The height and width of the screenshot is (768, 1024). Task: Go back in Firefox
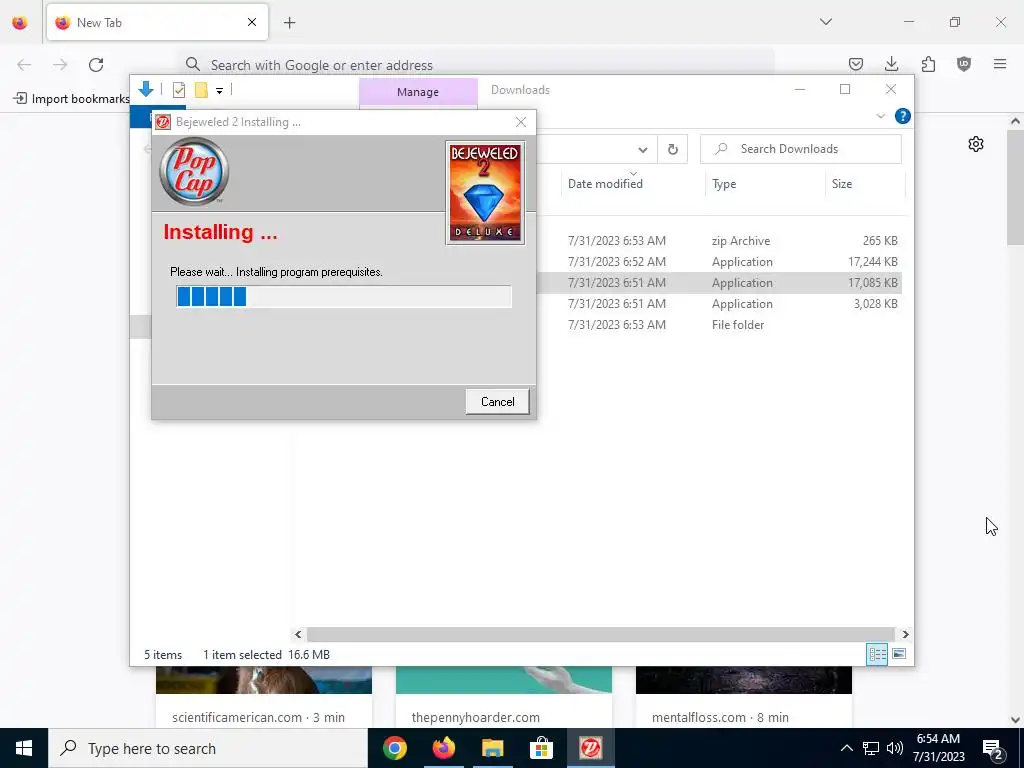(x=24, y=65)
